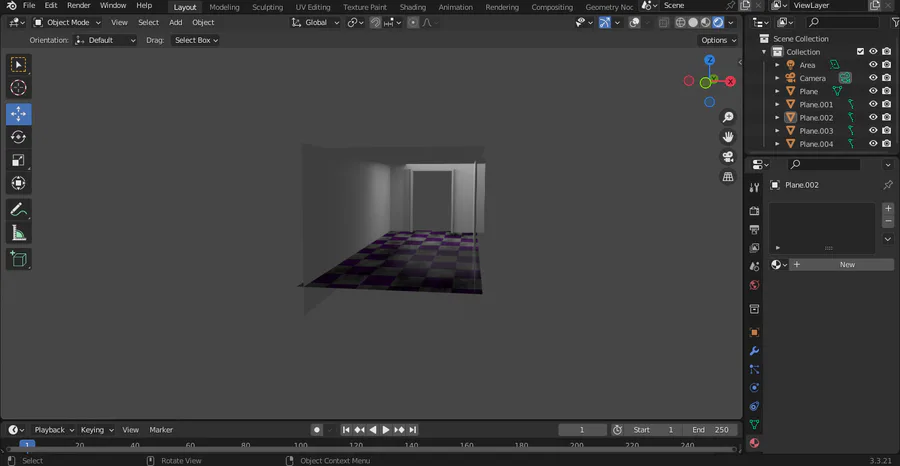Image resolution: width=900 pixels, height=466 pixels.
Task: Select the Move tool
Action: pos(18,114)
